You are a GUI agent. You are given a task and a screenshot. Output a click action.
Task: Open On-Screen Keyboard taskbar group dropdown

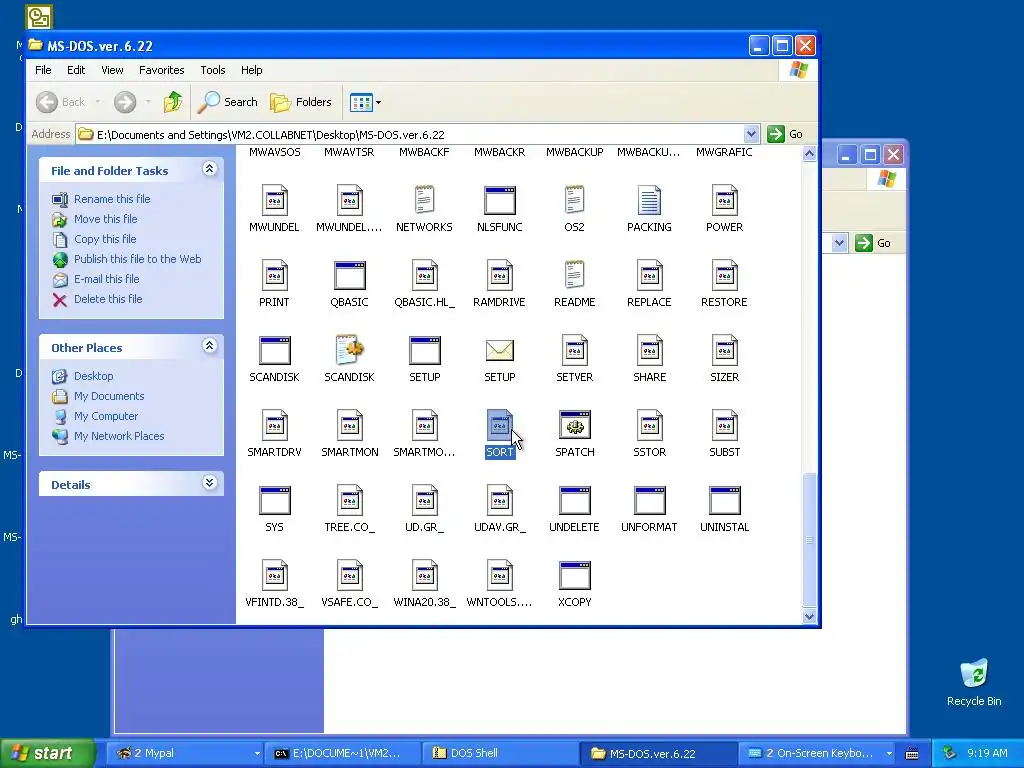coord(889,754)
